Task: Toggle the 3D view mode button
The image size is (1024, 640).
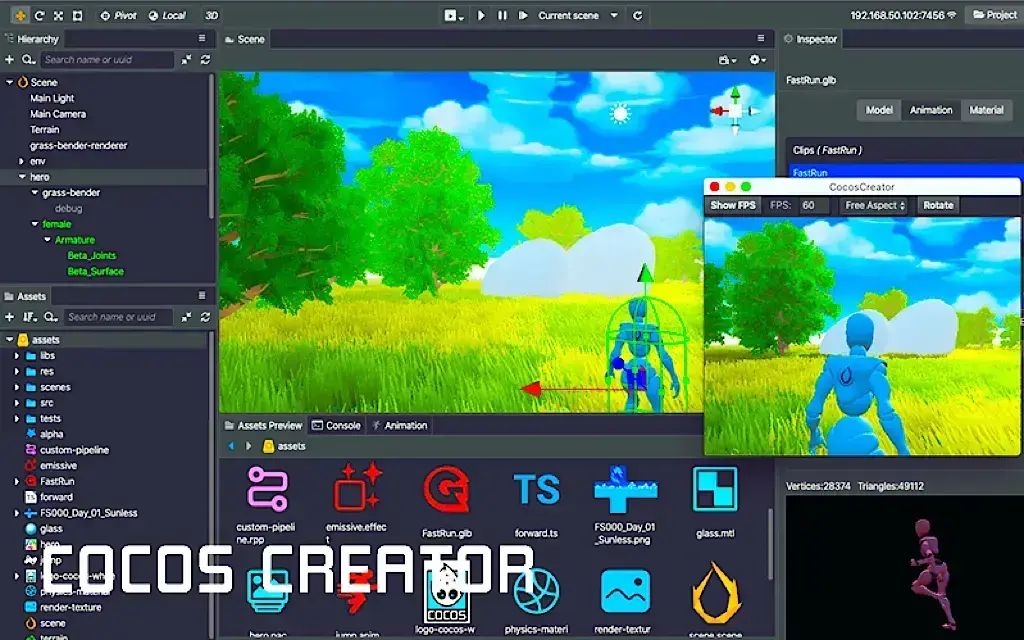Action: click(x=211, y=15)
